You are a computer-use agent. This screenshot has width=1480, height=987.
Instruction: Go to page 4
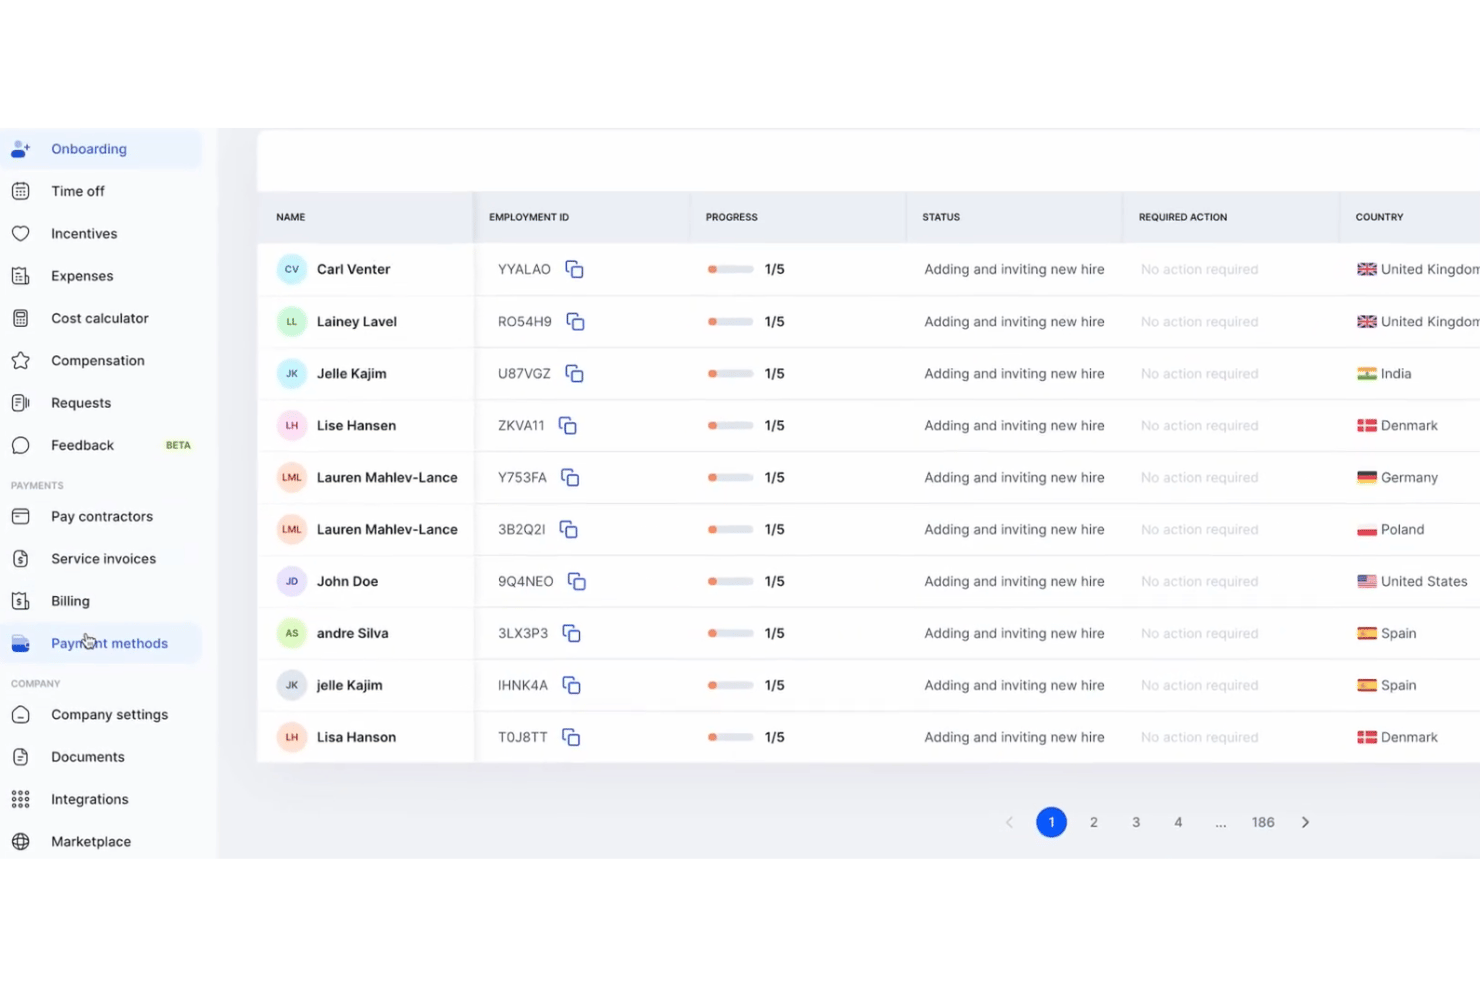pyautogui.click(x=1178, y=822)
